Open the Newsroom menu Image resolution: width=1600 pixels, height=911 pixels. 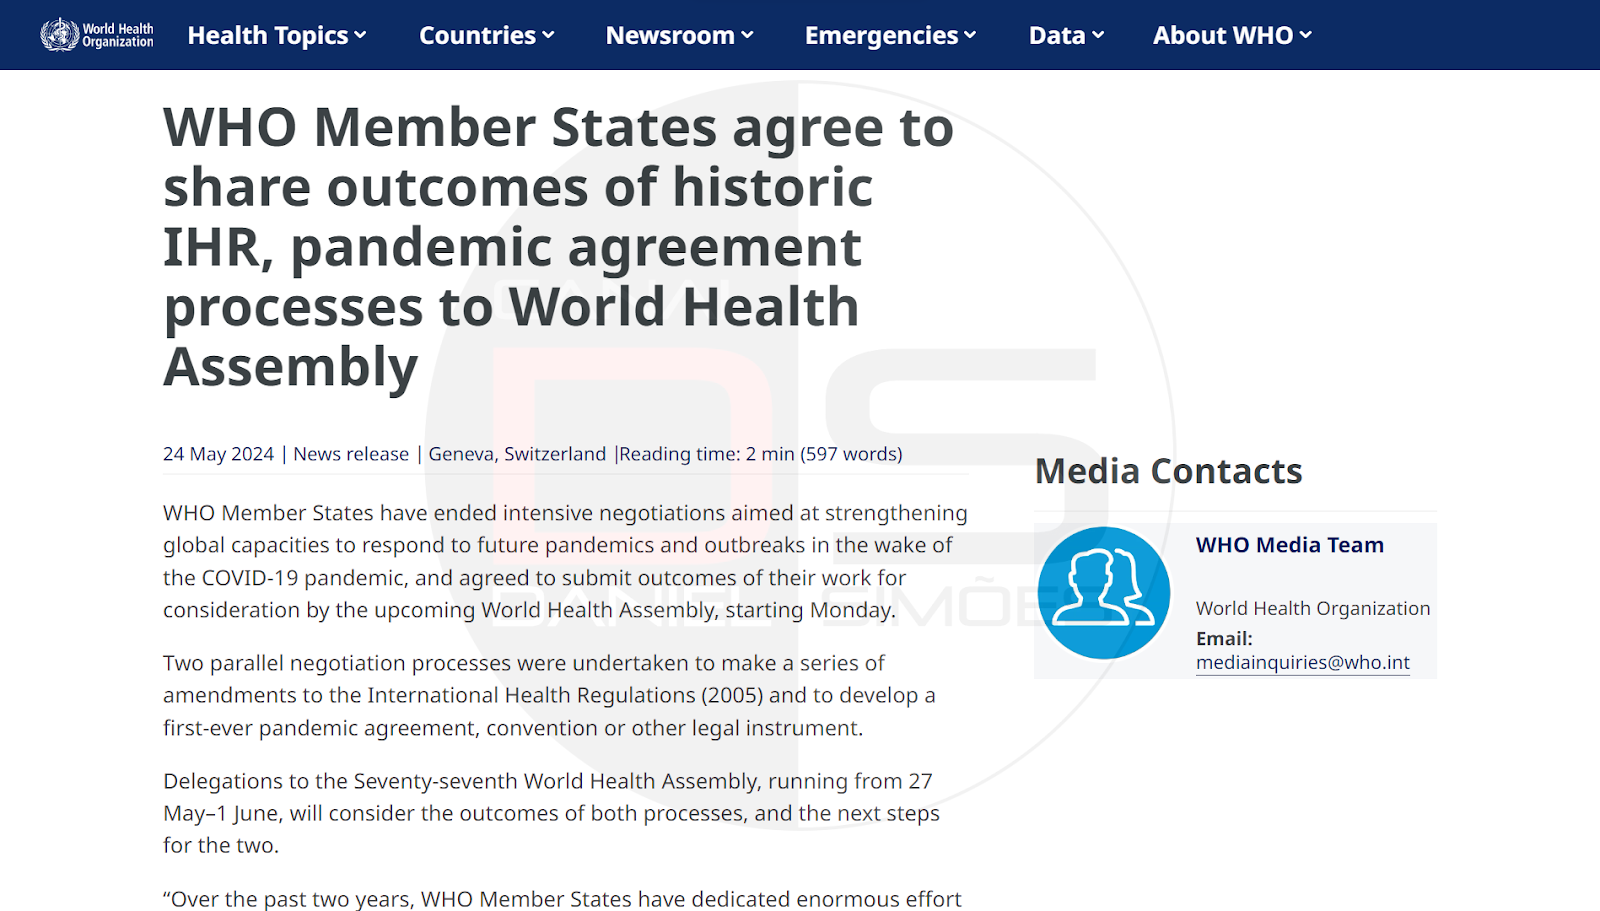679,35
